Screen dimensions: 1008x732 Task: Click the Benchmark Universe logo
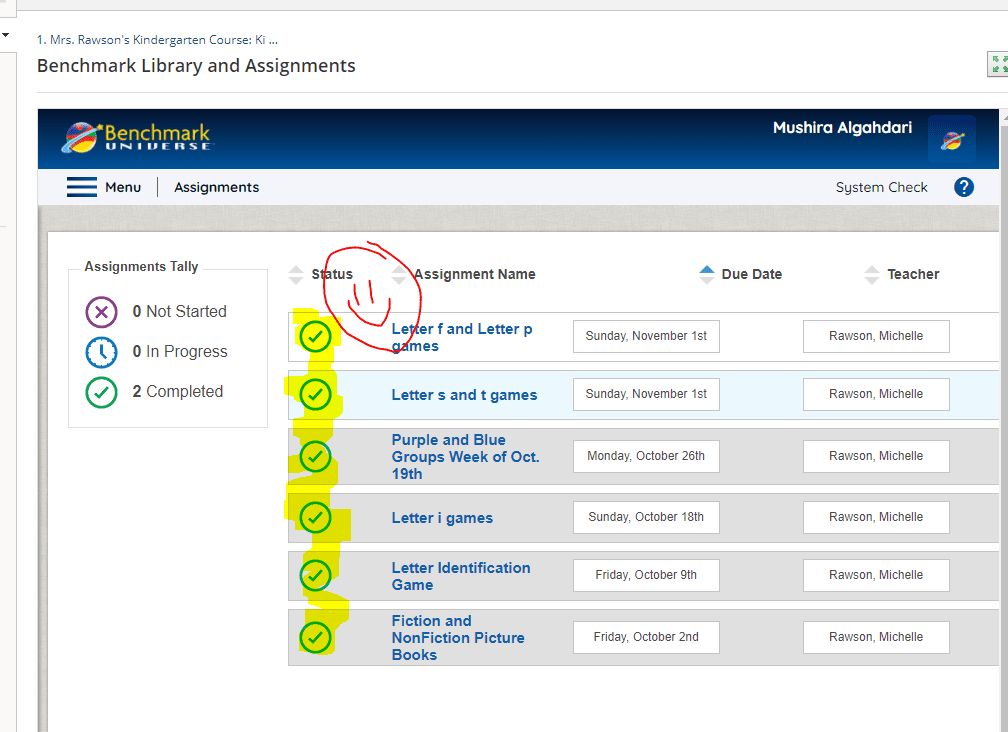pos(138,137)
